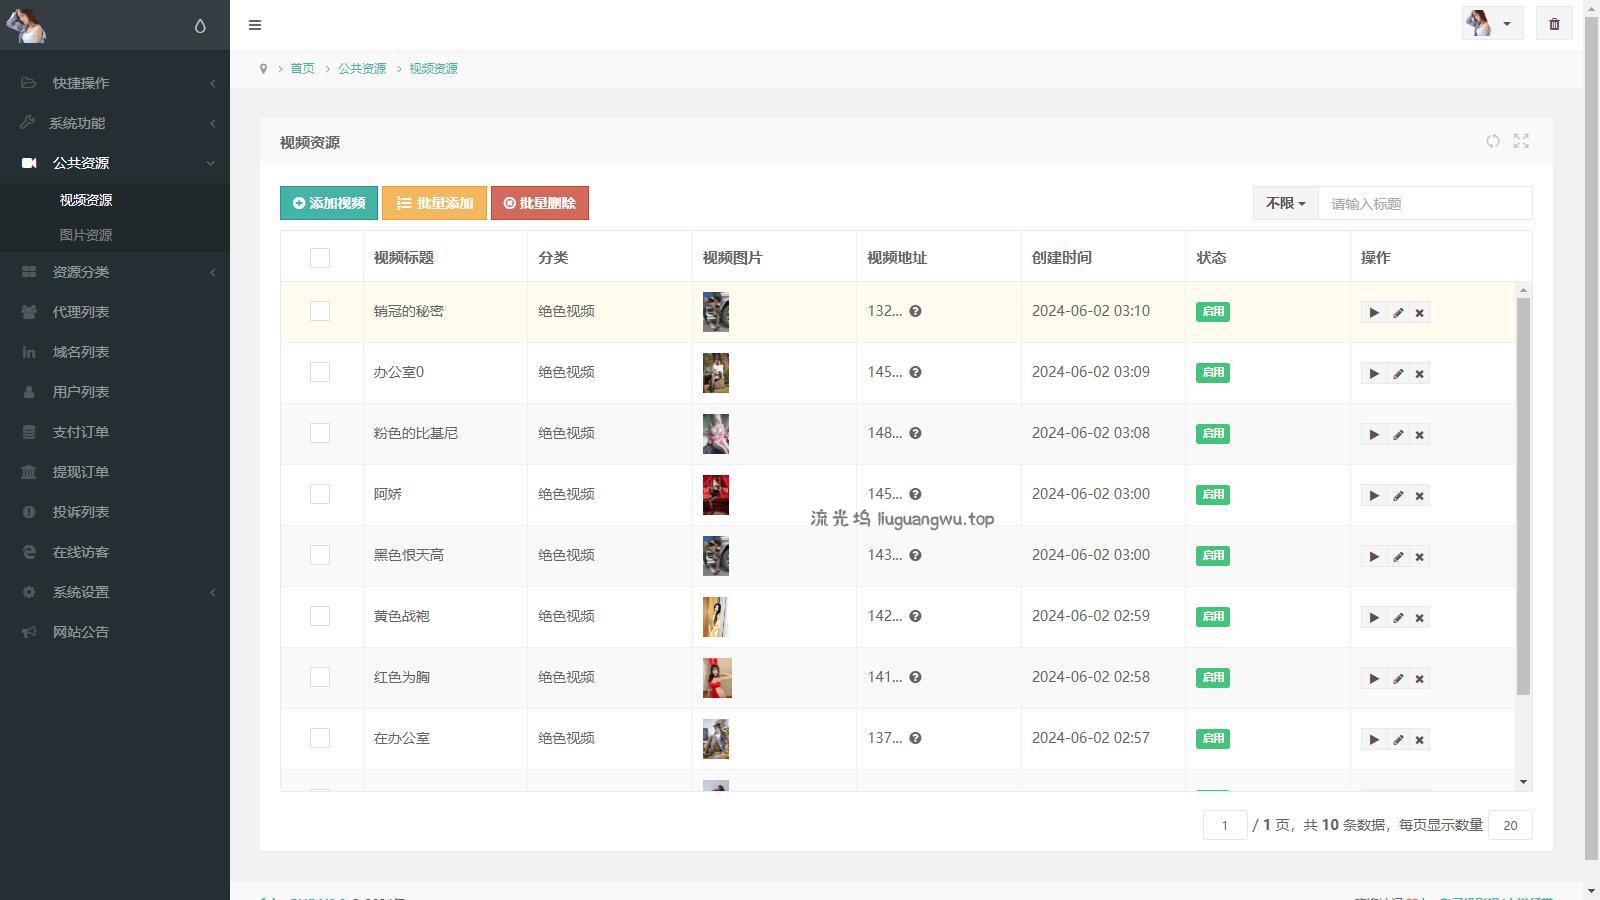
Task: Tick the checkbox for 黑色恨天高 row
Action: point(320,555)
